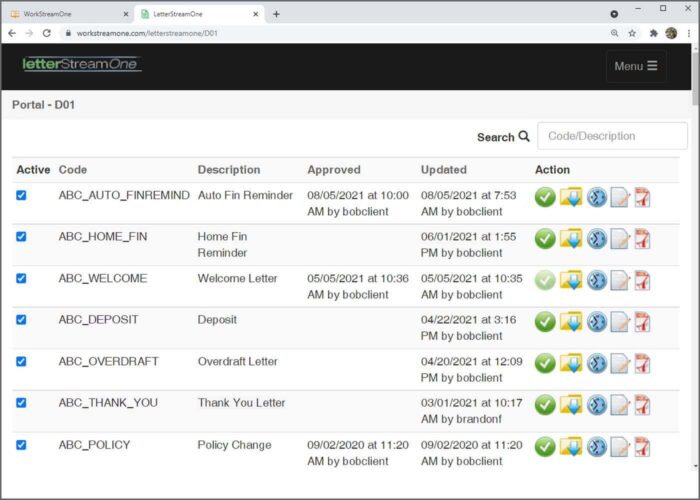Click the browser zoom indicator icon

pos(615,33)
